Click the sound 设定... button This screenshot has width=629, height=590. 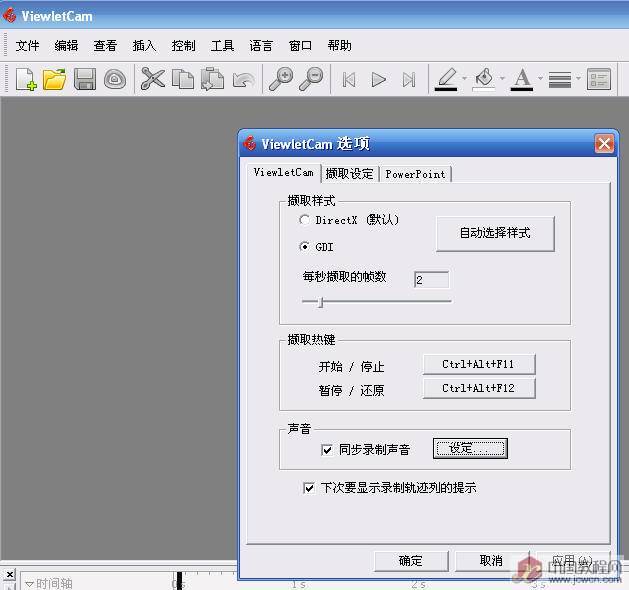point(470,448)
